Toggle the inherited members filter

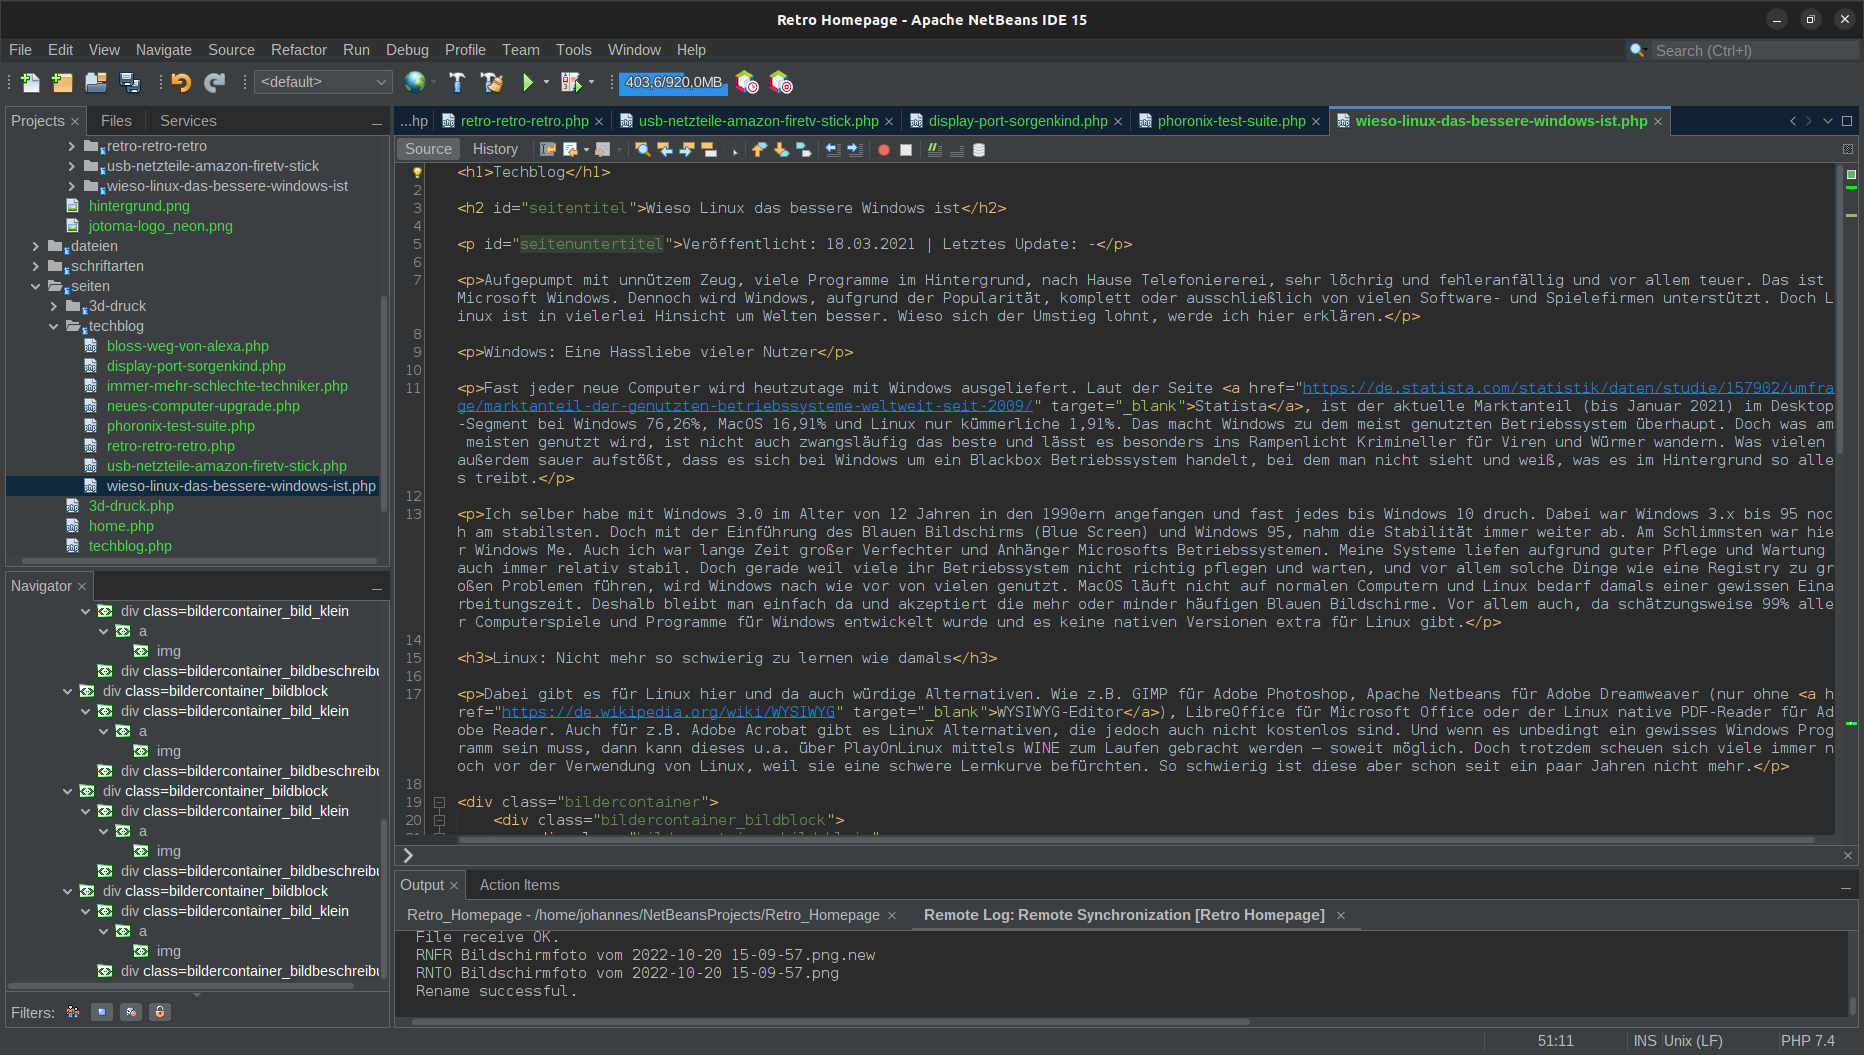click(x=73, y=1012)
